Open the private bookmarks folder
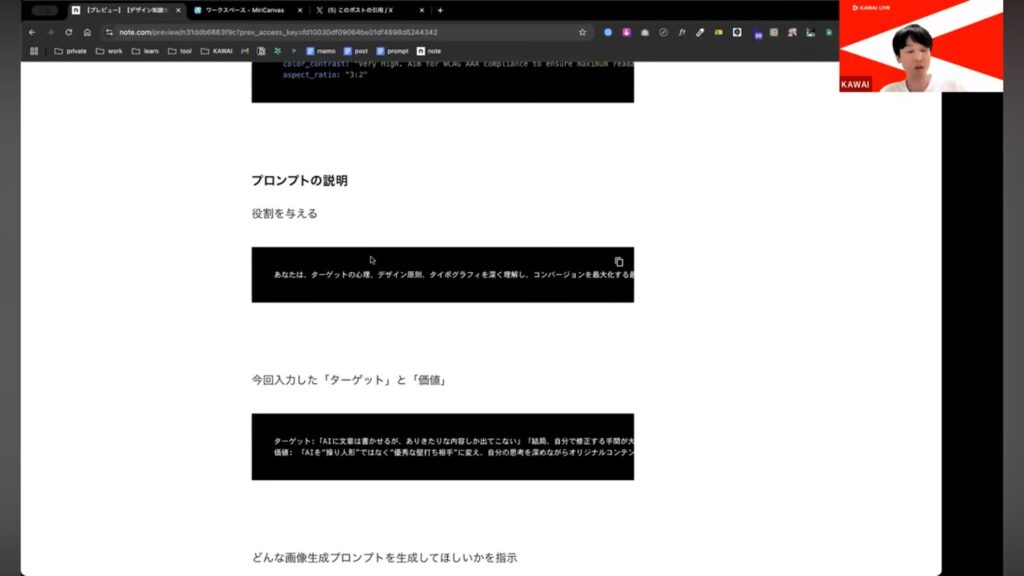This screenshot has width=1024, height=576. click(x=70, y=51)
